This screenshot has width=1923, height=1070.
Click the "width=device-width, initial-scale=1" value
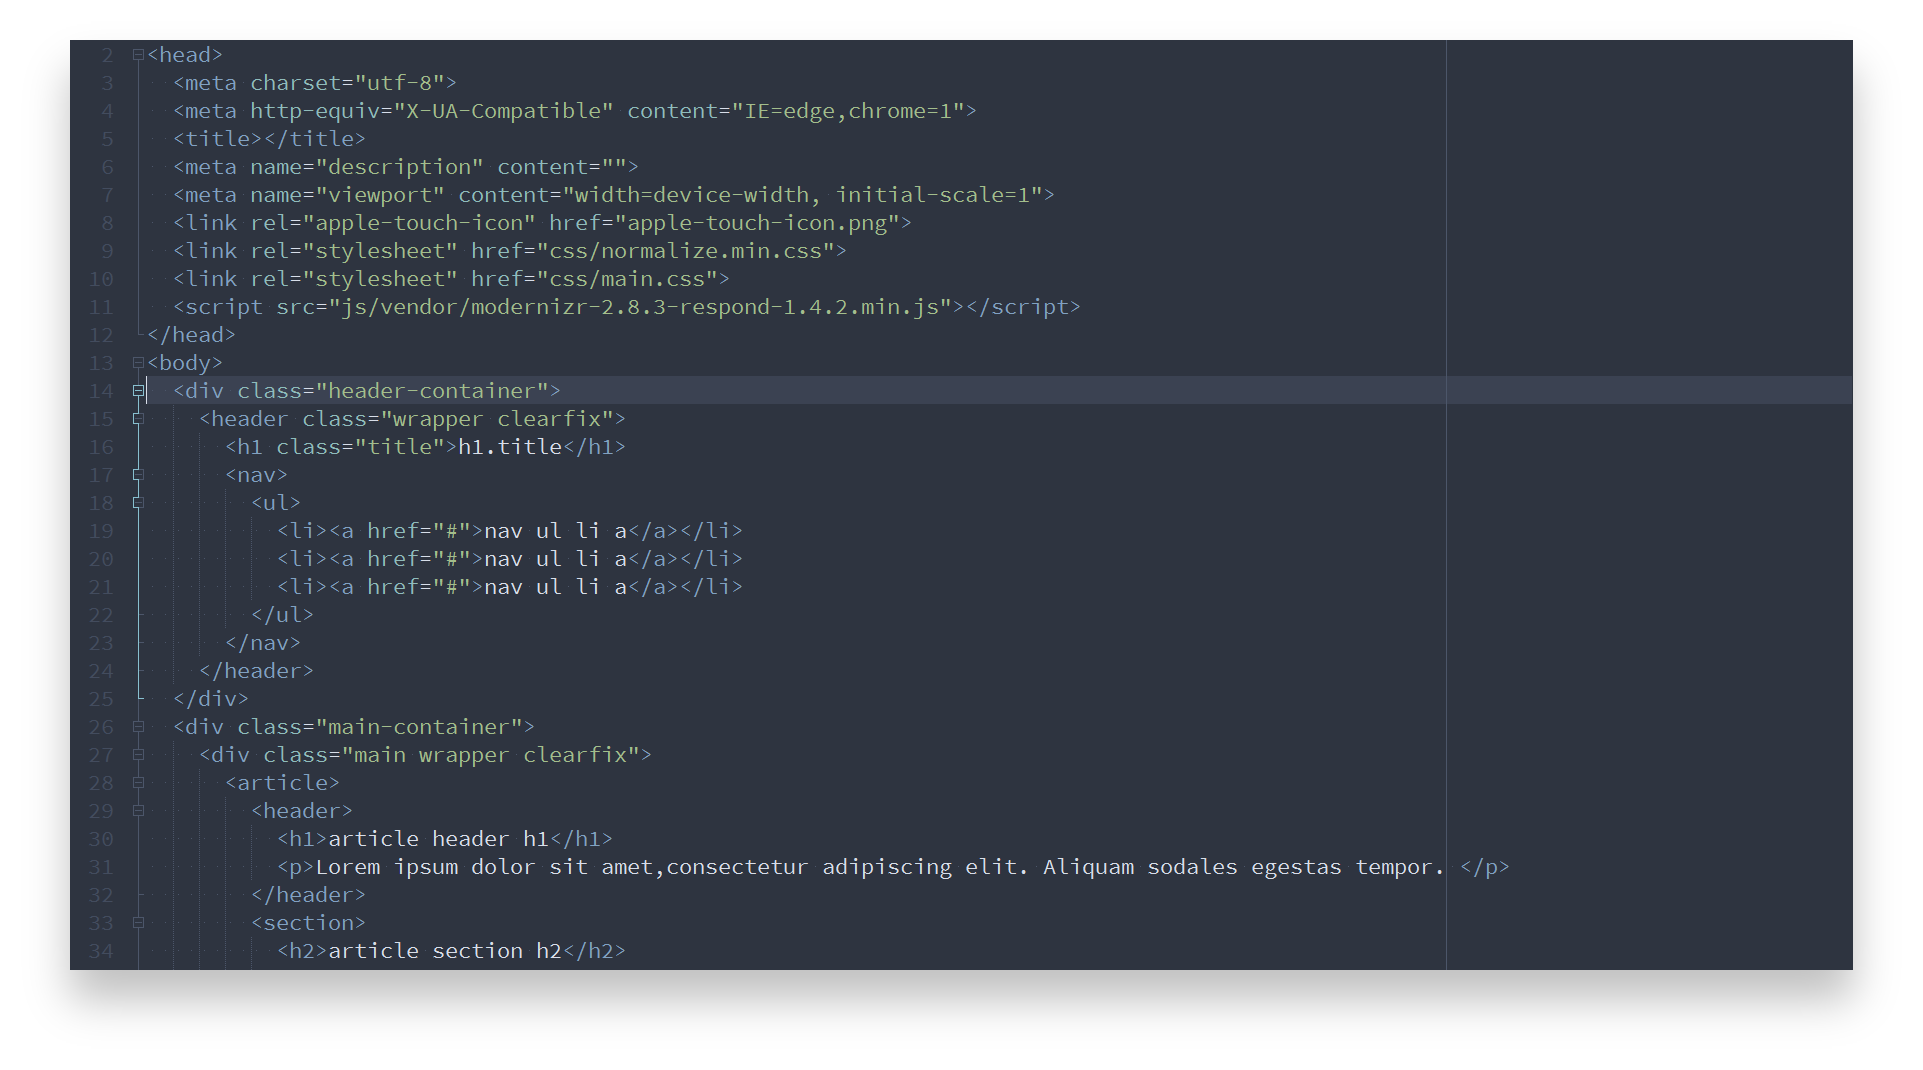click(803, 195)
